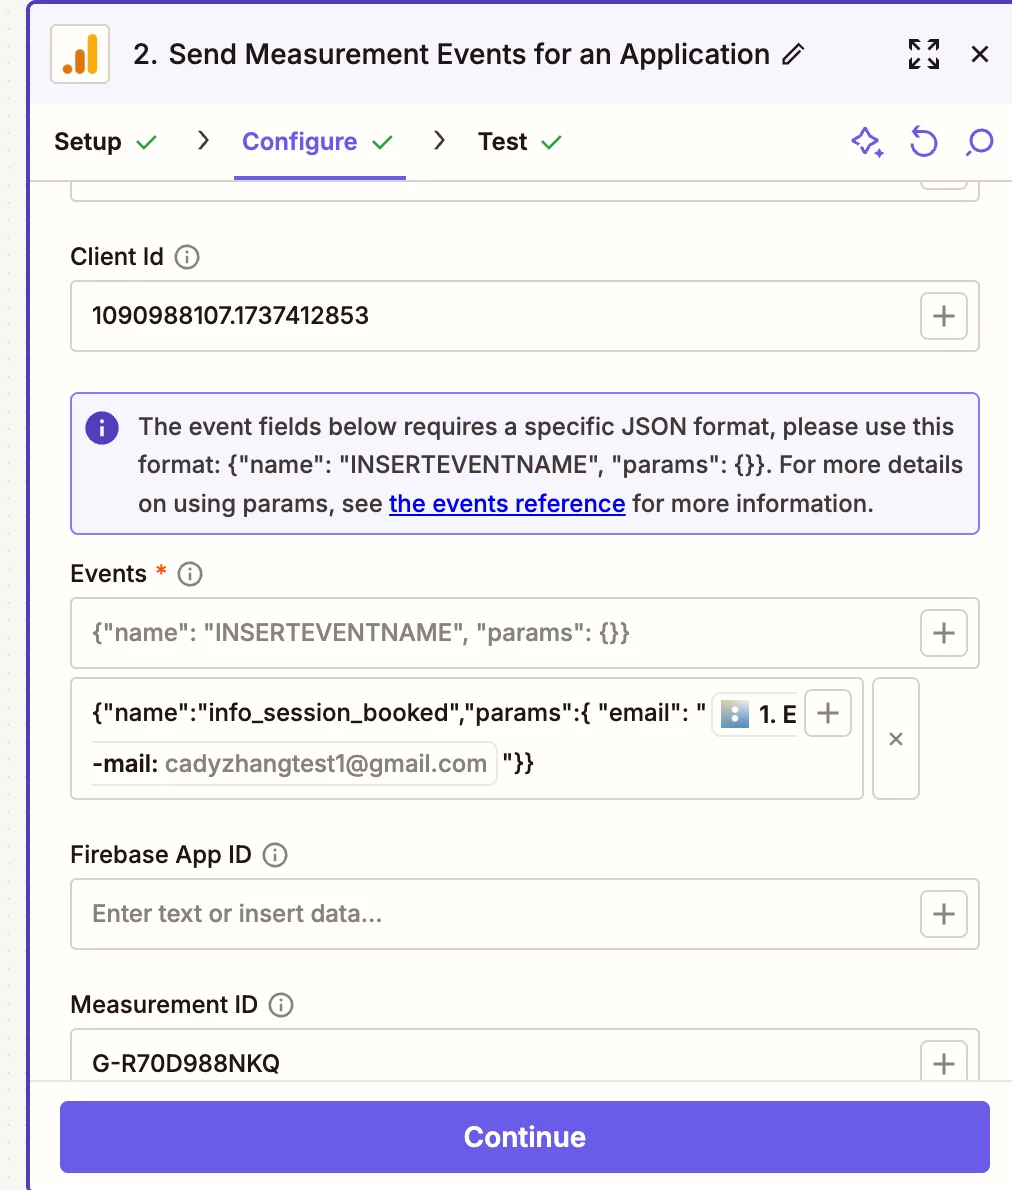1012x1190 pixels.
Task: Click into the Firebase App ID text field
Action: (494, 914)
